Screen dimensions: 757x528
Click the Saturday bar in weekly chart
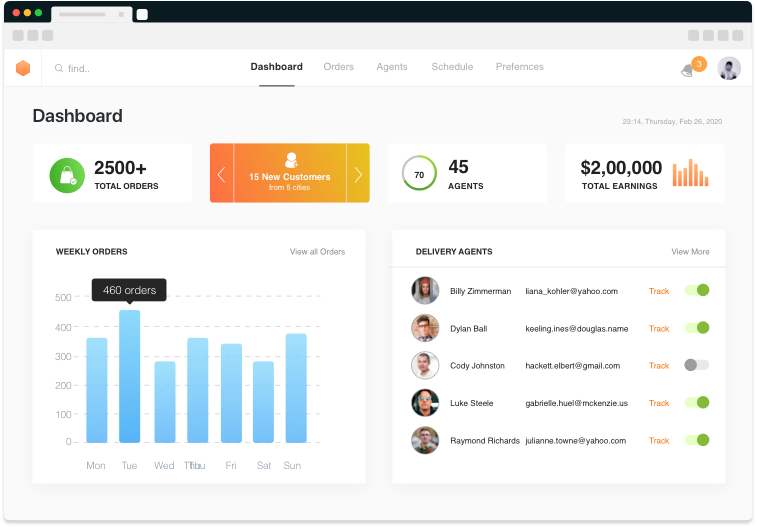pyautogui.click(x=263, y=402)
